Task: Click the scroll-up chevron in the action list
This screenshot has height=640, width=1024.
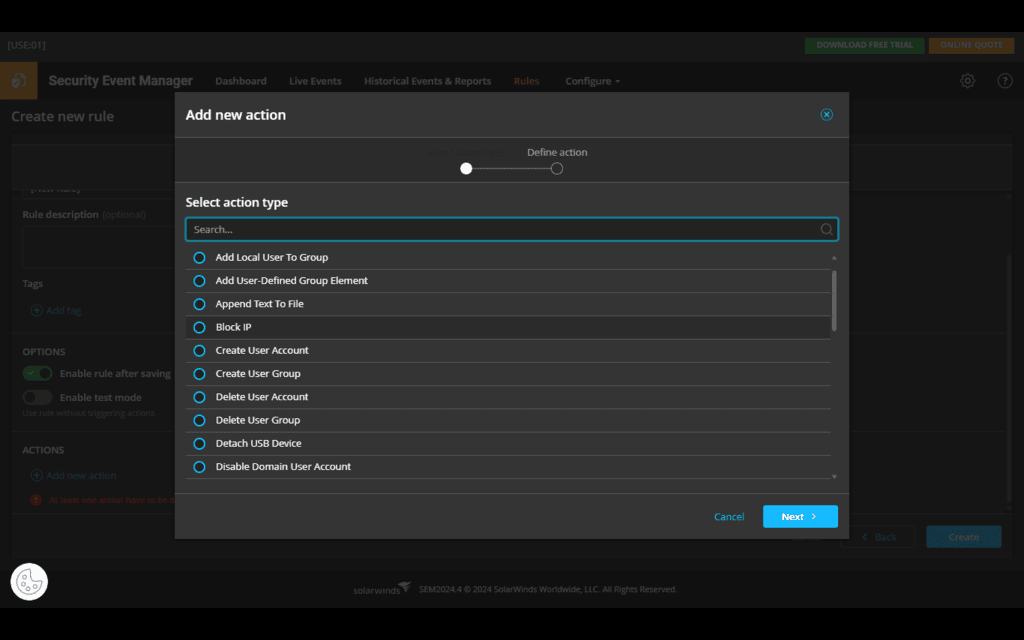Action: click(x=833, y=257)
